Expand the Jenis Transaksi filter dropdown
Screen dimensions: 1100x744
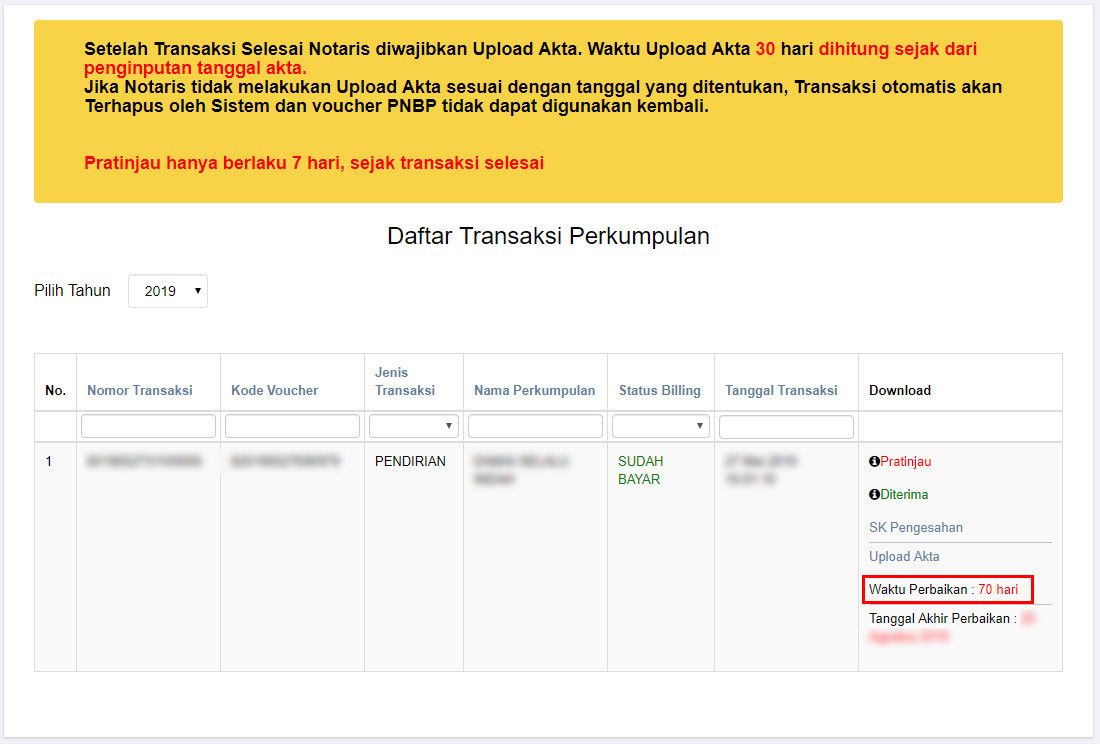coord(413,426)
